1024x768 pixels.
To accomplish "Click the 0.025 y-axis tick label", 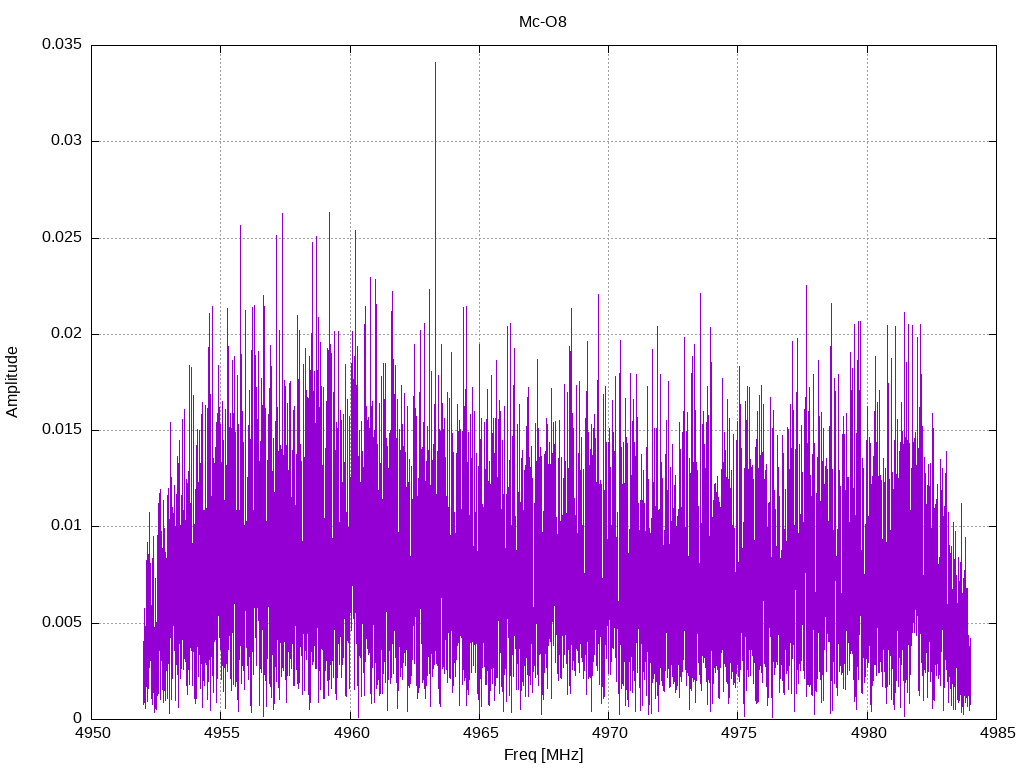I will 61,238.
